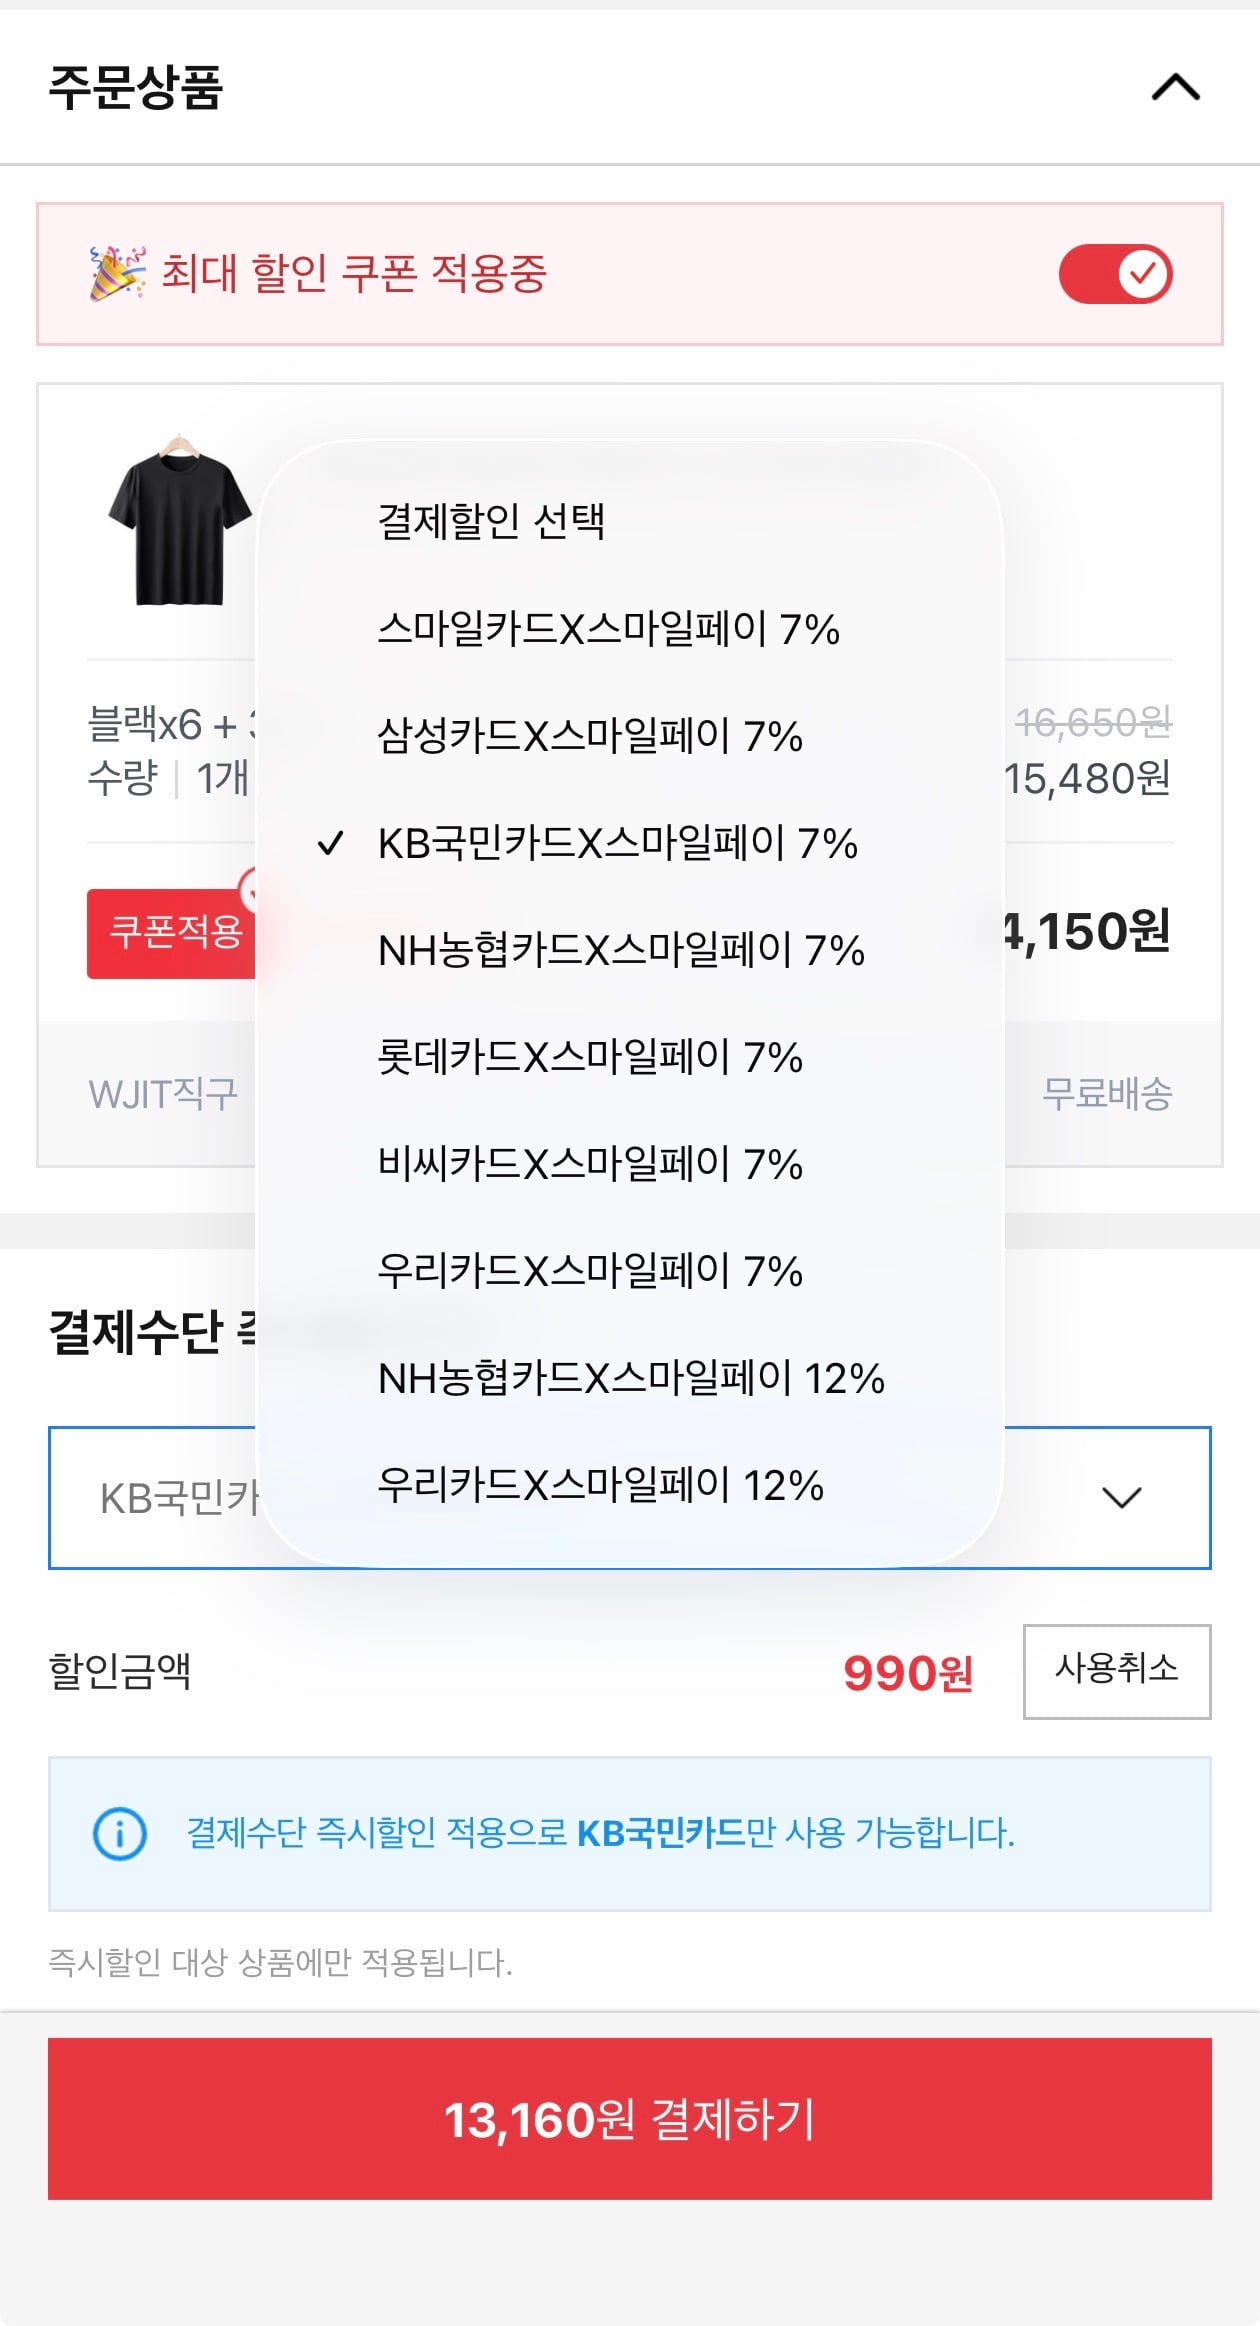
Task: Click the 13,160원 결제하기 payment button
Action: (630, 2120)
